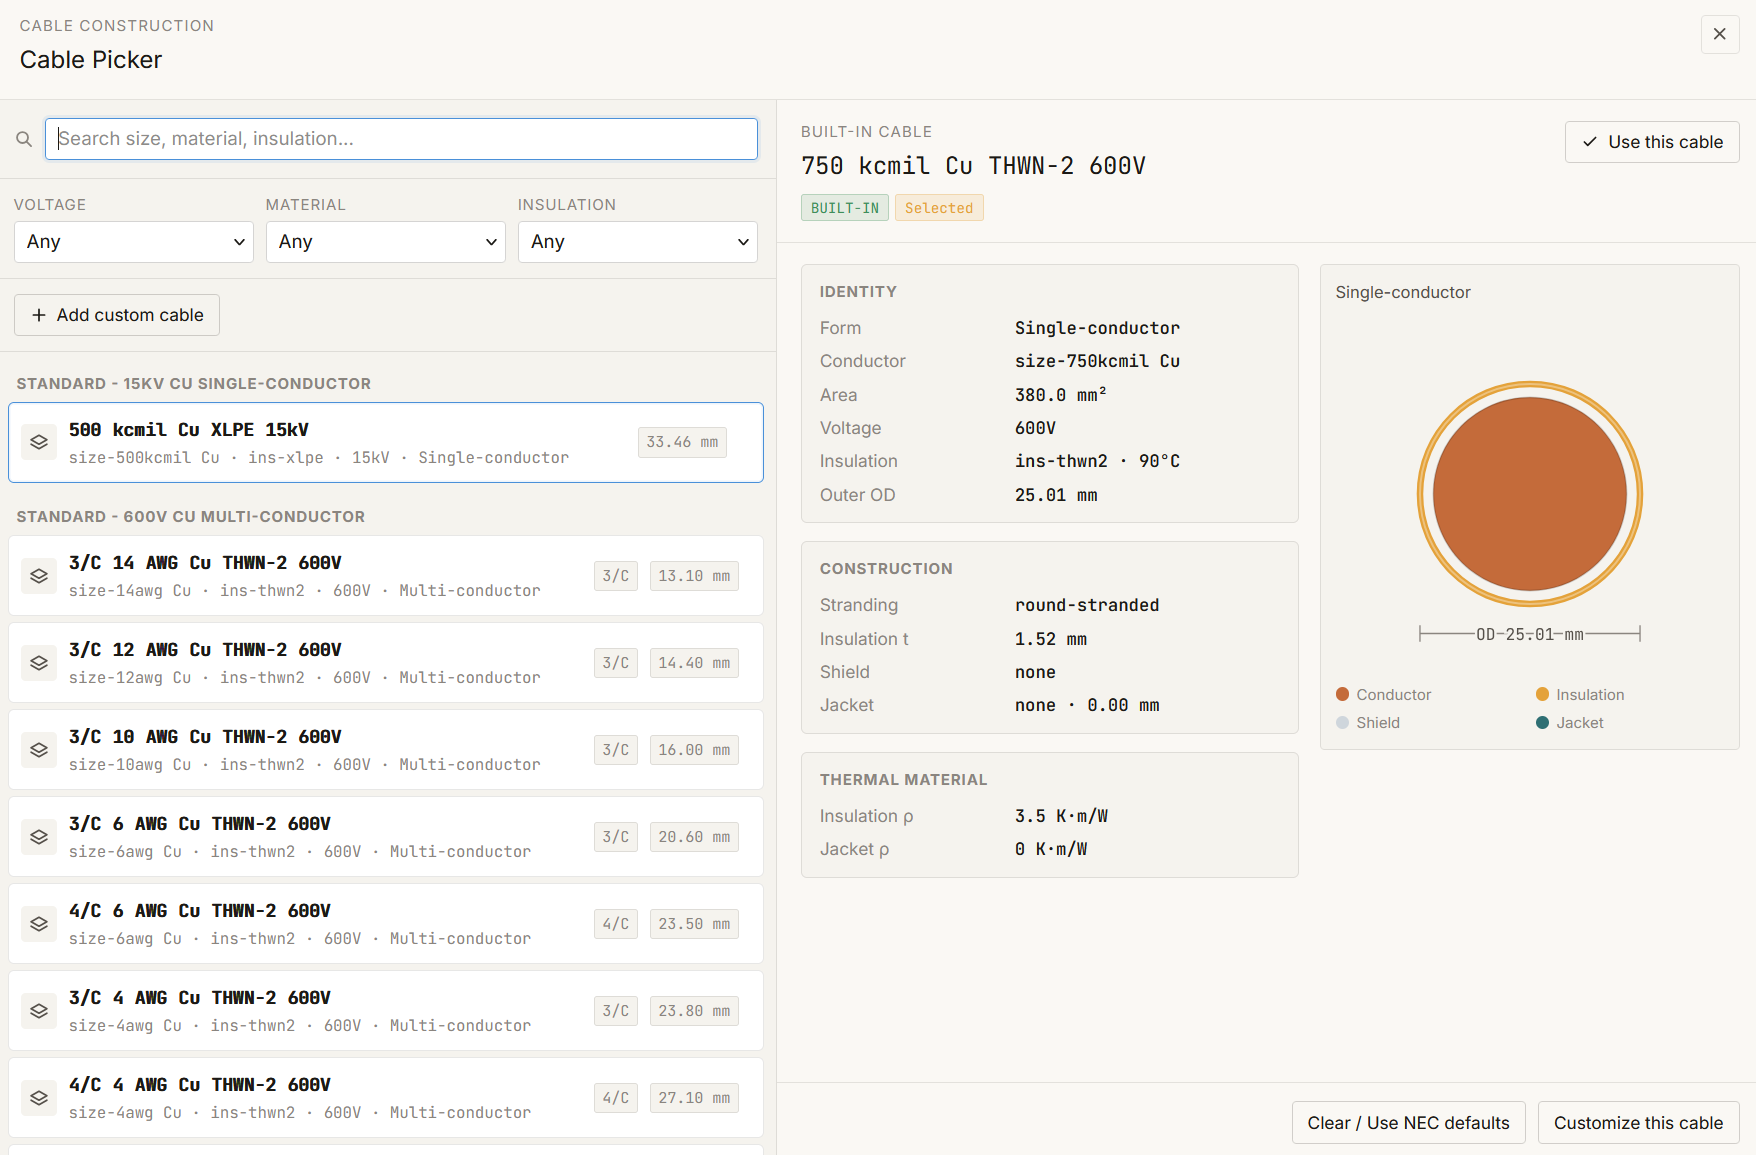
Task: Click the BUILT-IN badge
Action: click(x=845, y=208)
